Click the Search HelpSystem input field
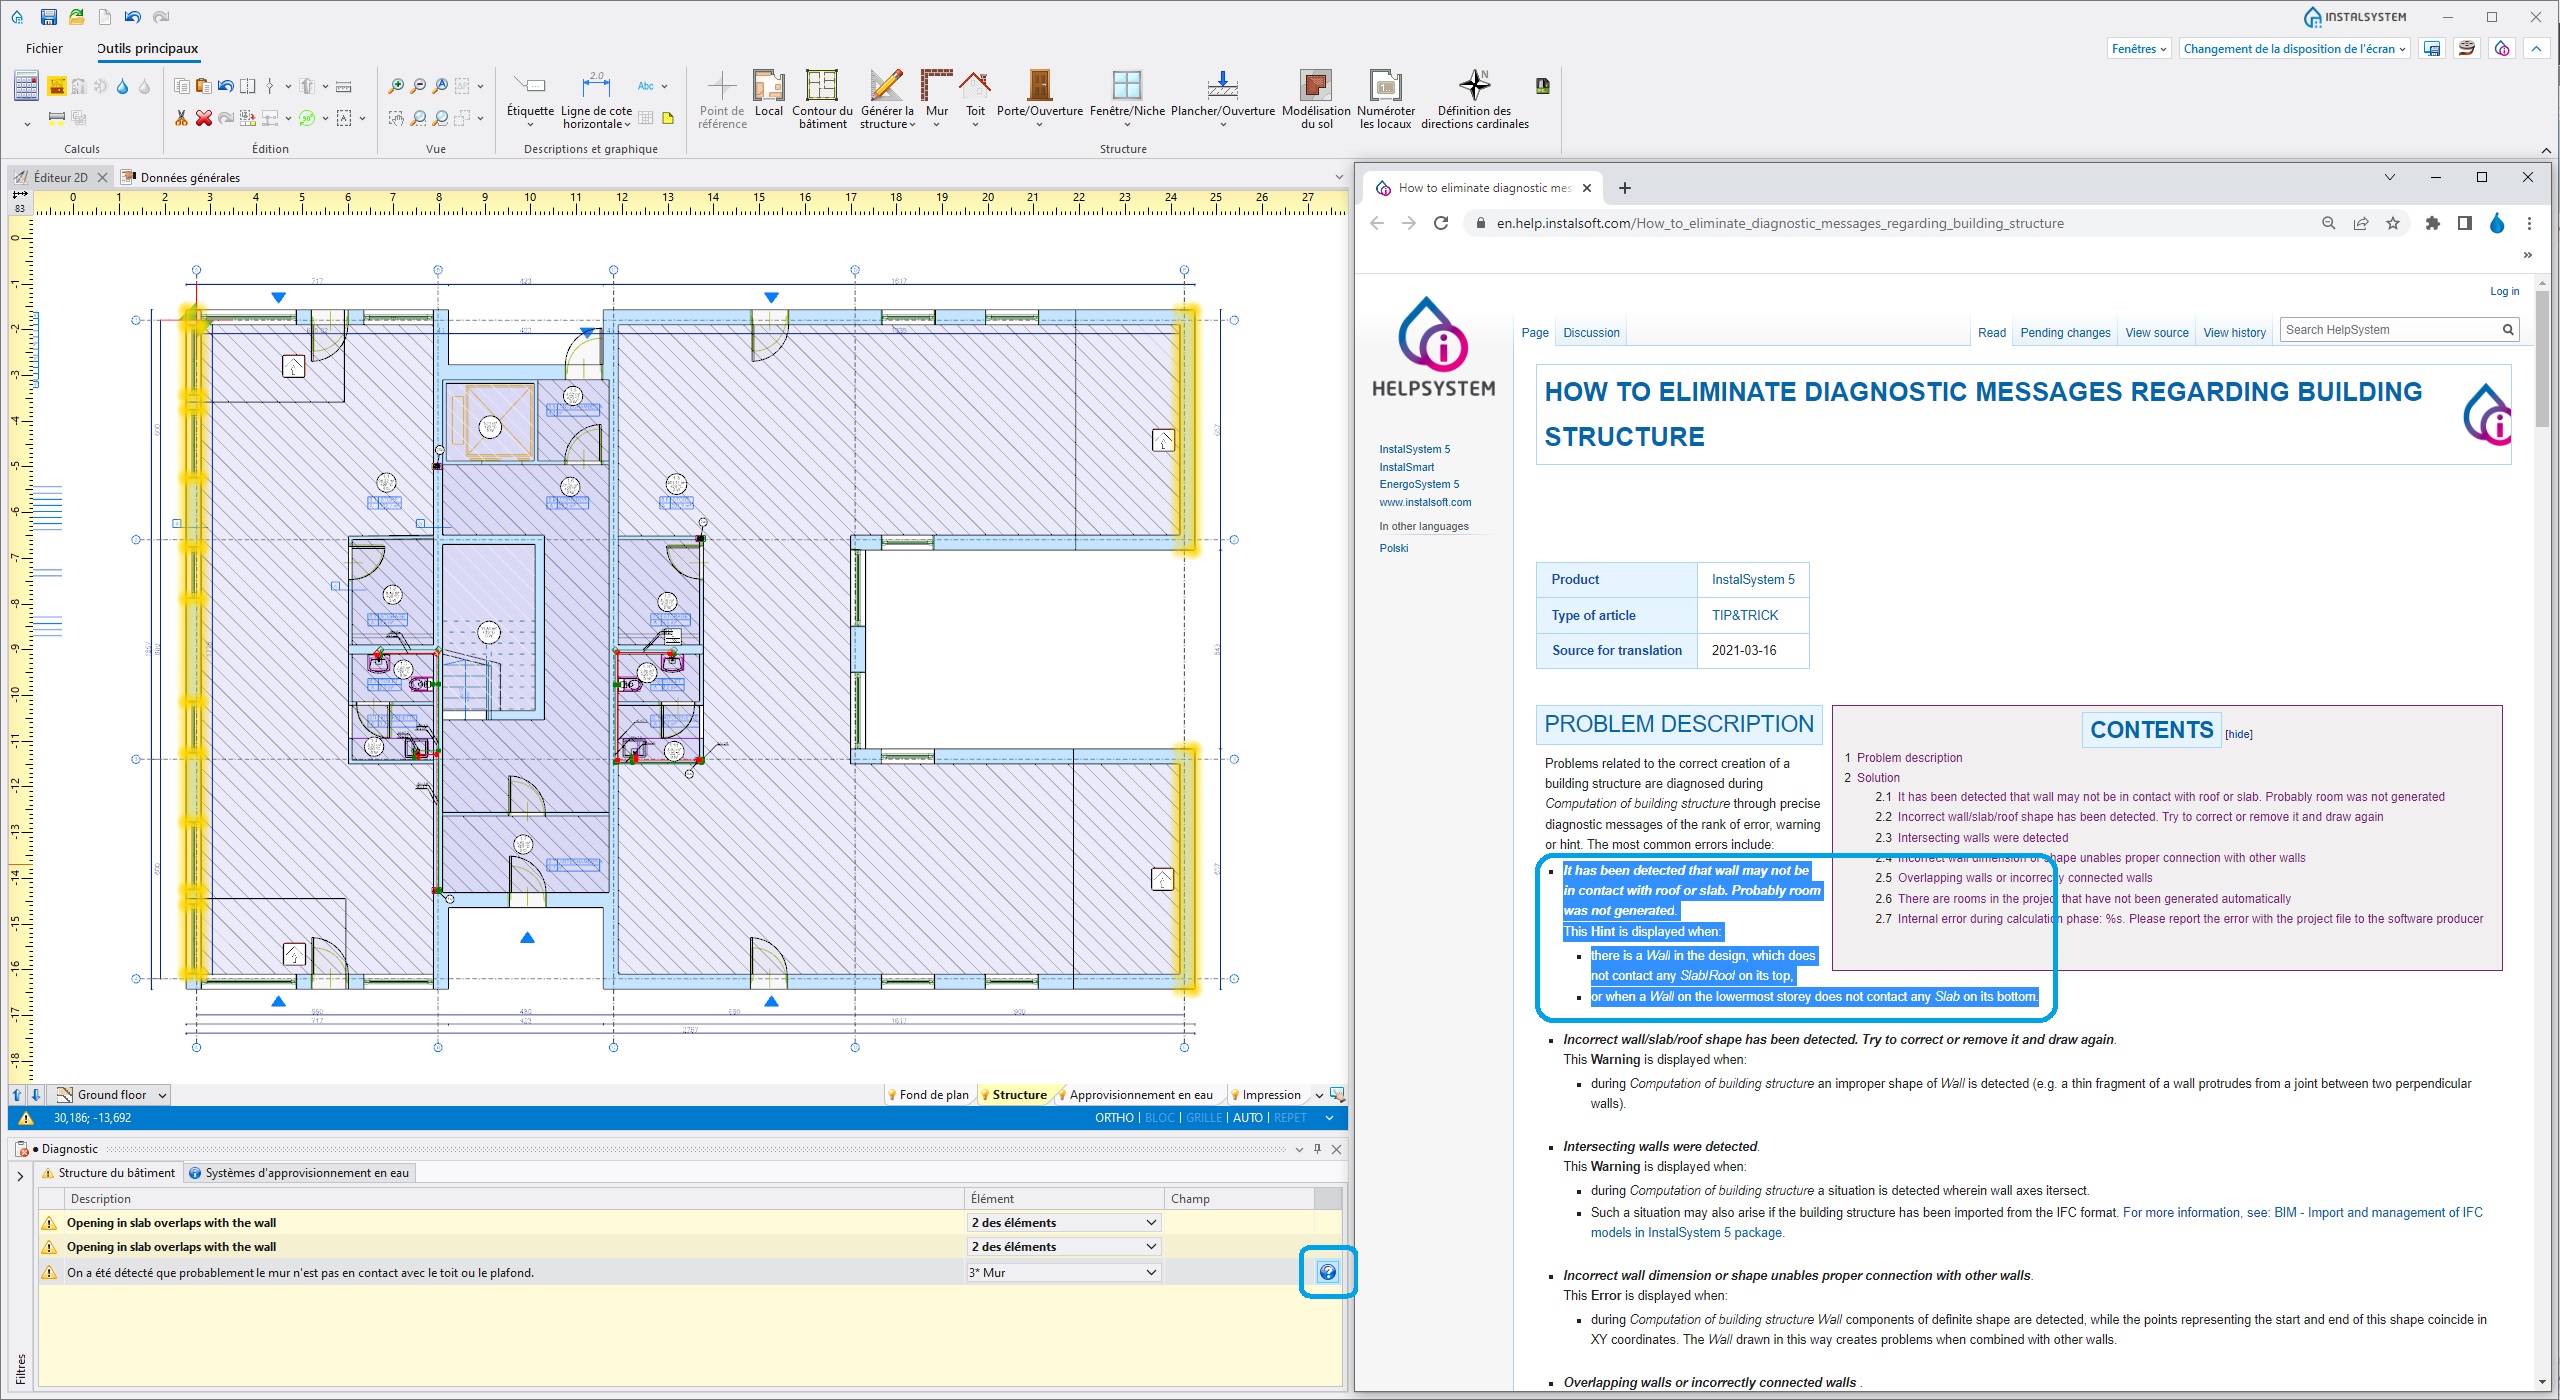The width and height of the screenshot is (2560, 1400). 2390,330
